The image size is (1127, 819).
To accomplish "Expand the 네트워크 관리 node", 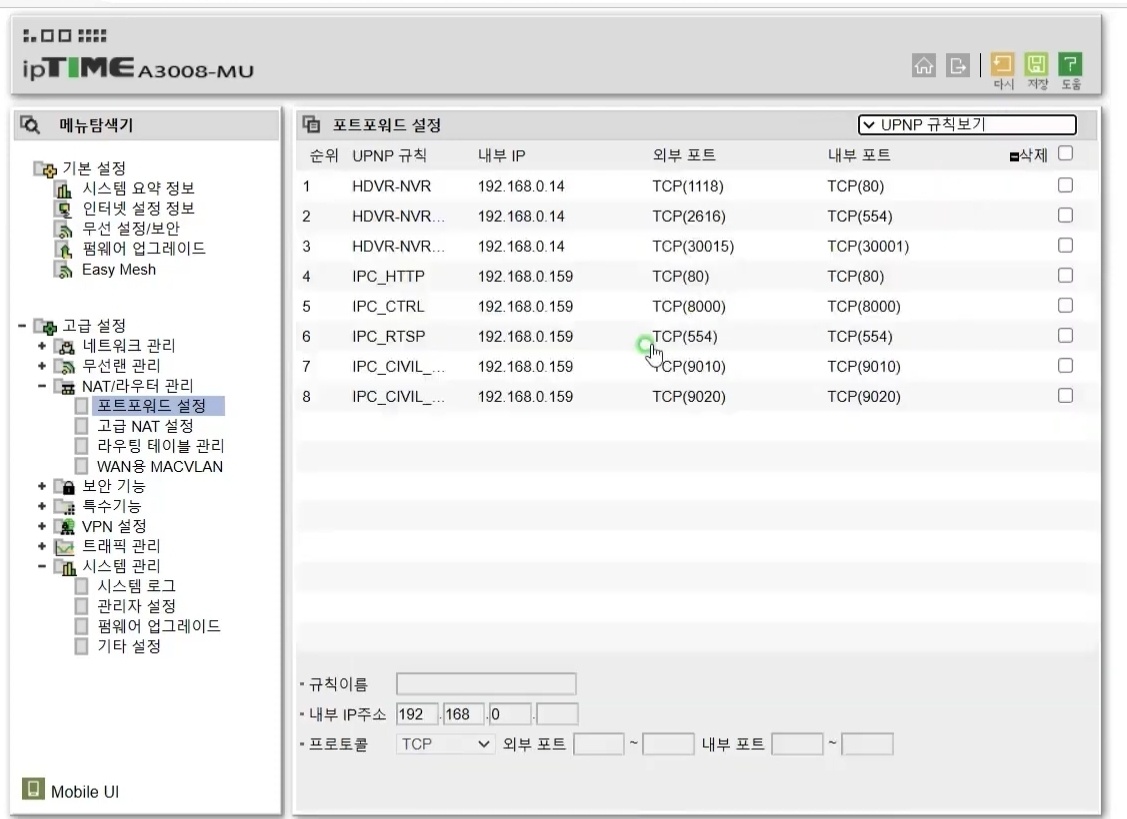I will click(42, 346).
